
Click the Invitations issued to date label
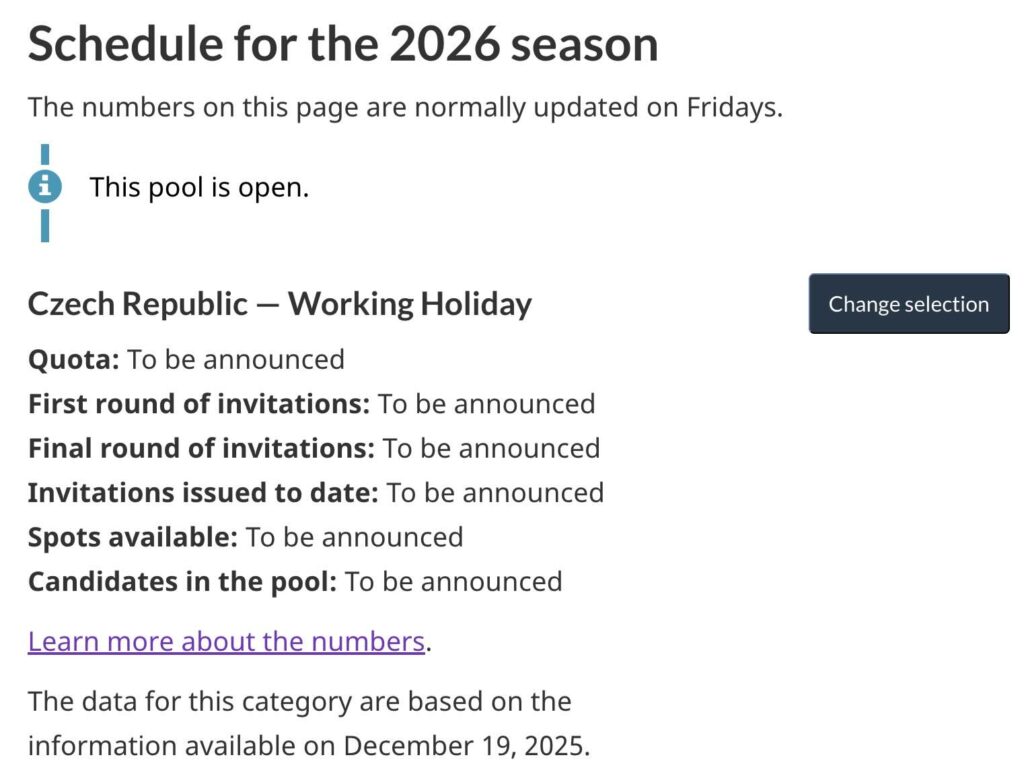tap(203, 493)
